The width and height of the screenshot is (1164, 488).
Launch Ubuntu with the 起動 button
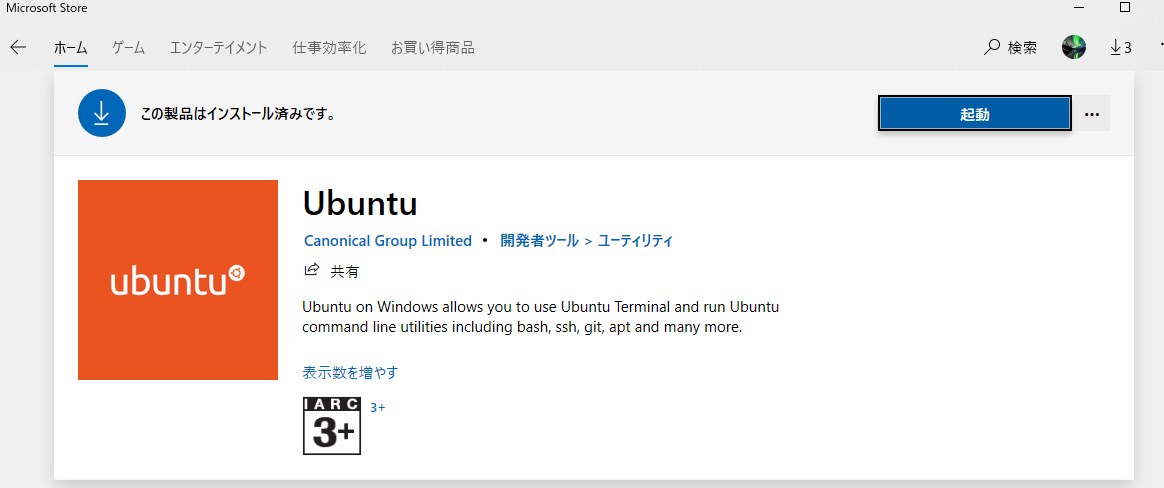pos(974,114)
